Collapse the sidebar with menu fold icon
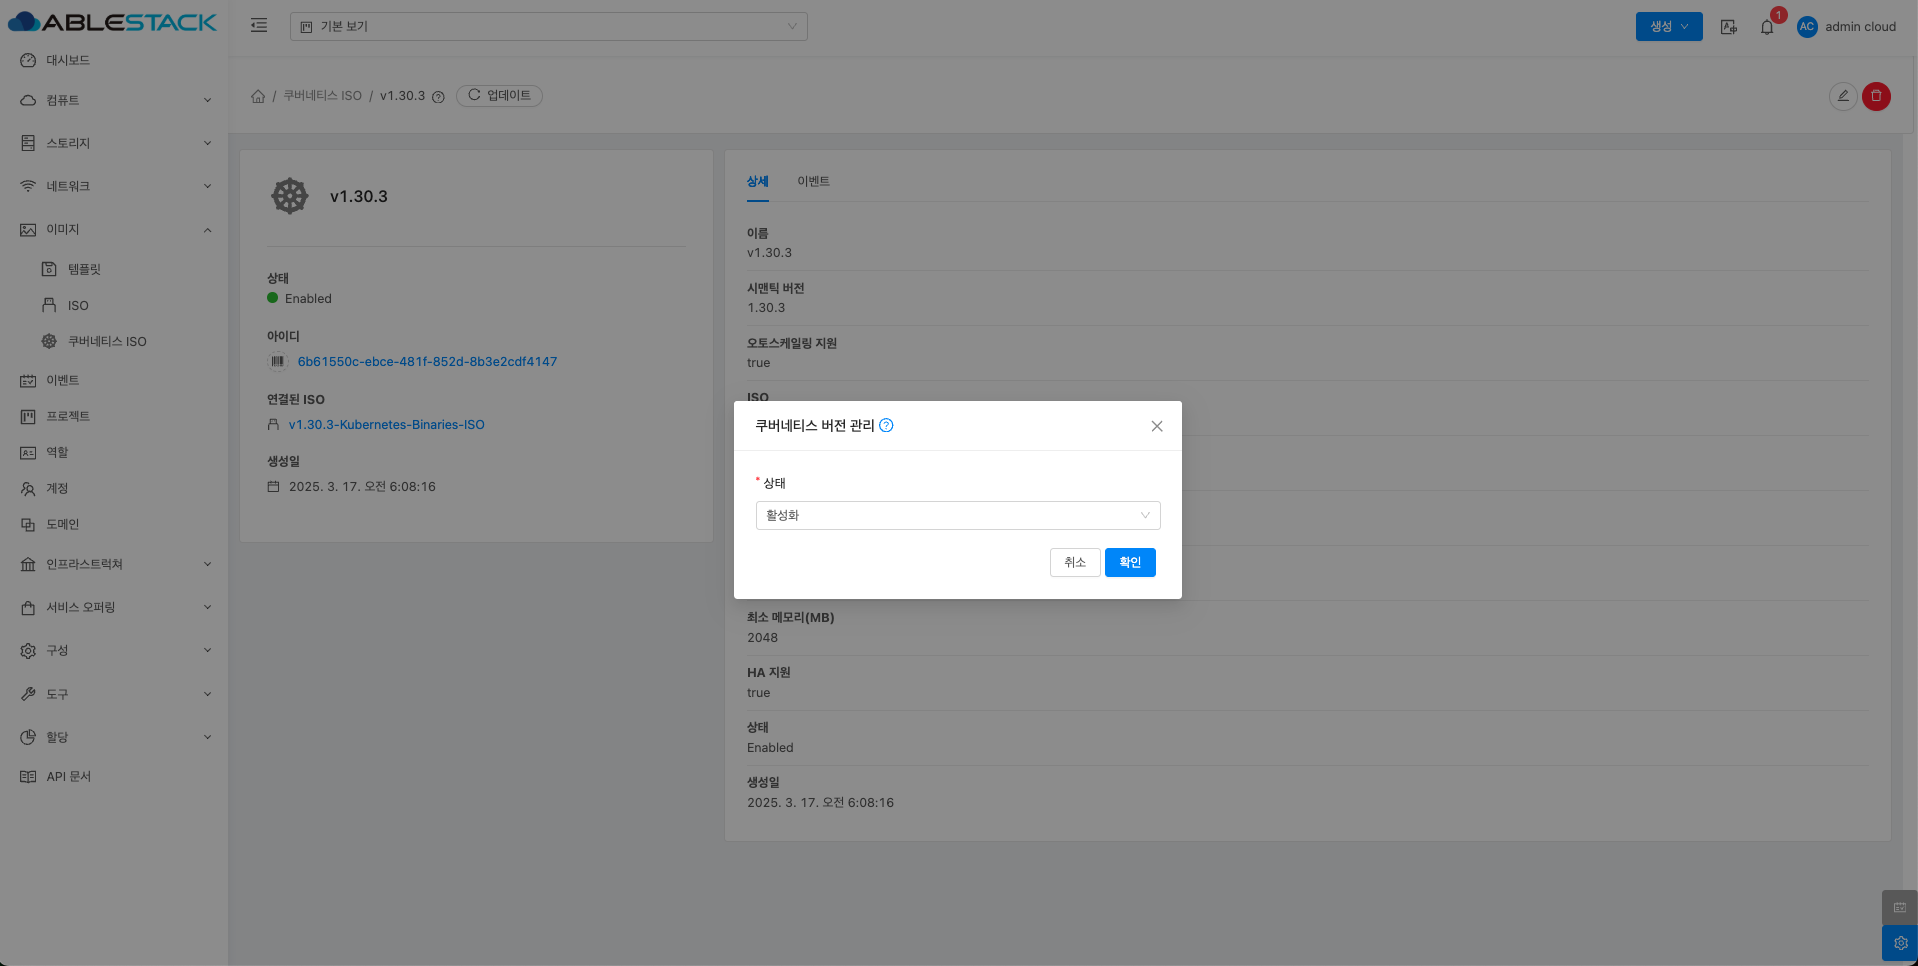 coord(259,26)
